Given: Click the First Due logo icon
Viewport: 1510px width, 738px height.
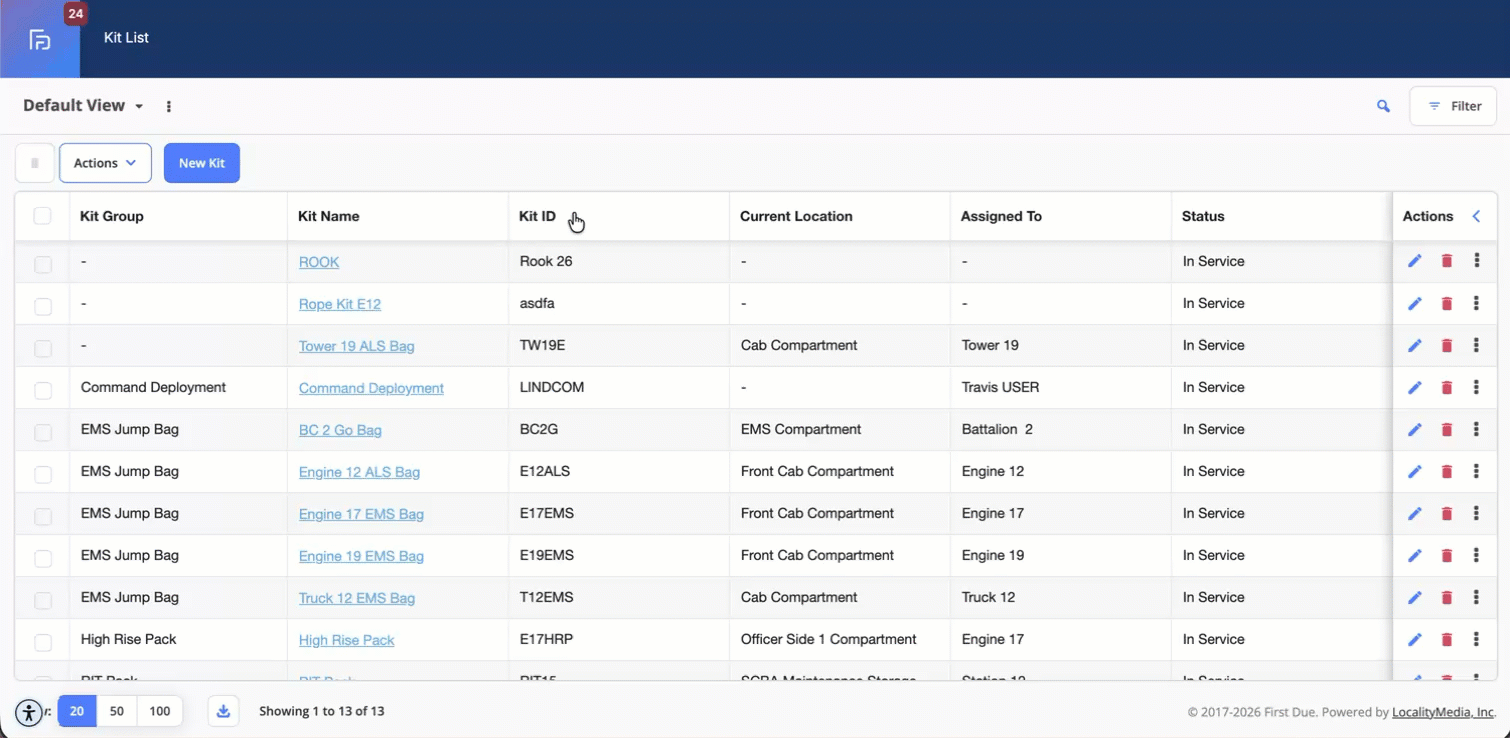Looking at the screenshot, I should click(x=40, y=40).
